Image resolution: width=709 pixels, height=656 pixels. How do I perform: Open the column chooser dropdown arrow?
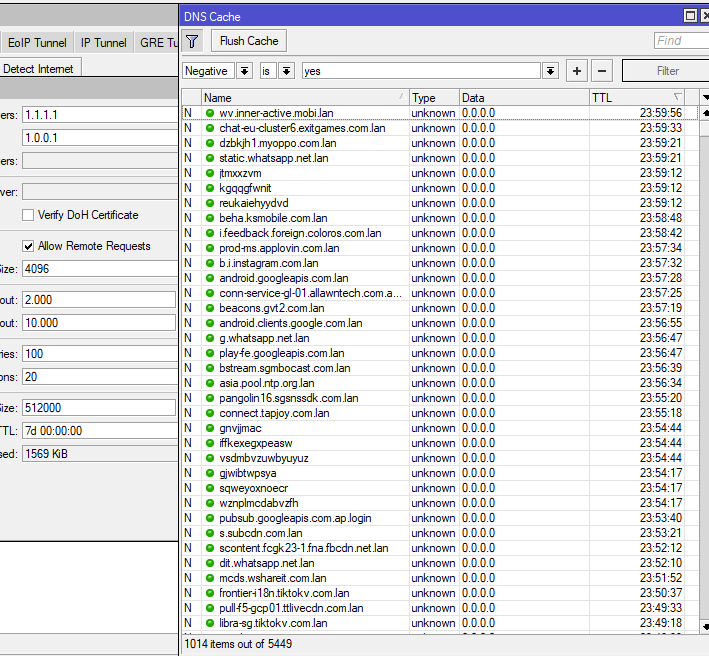(x=705, y=98)
